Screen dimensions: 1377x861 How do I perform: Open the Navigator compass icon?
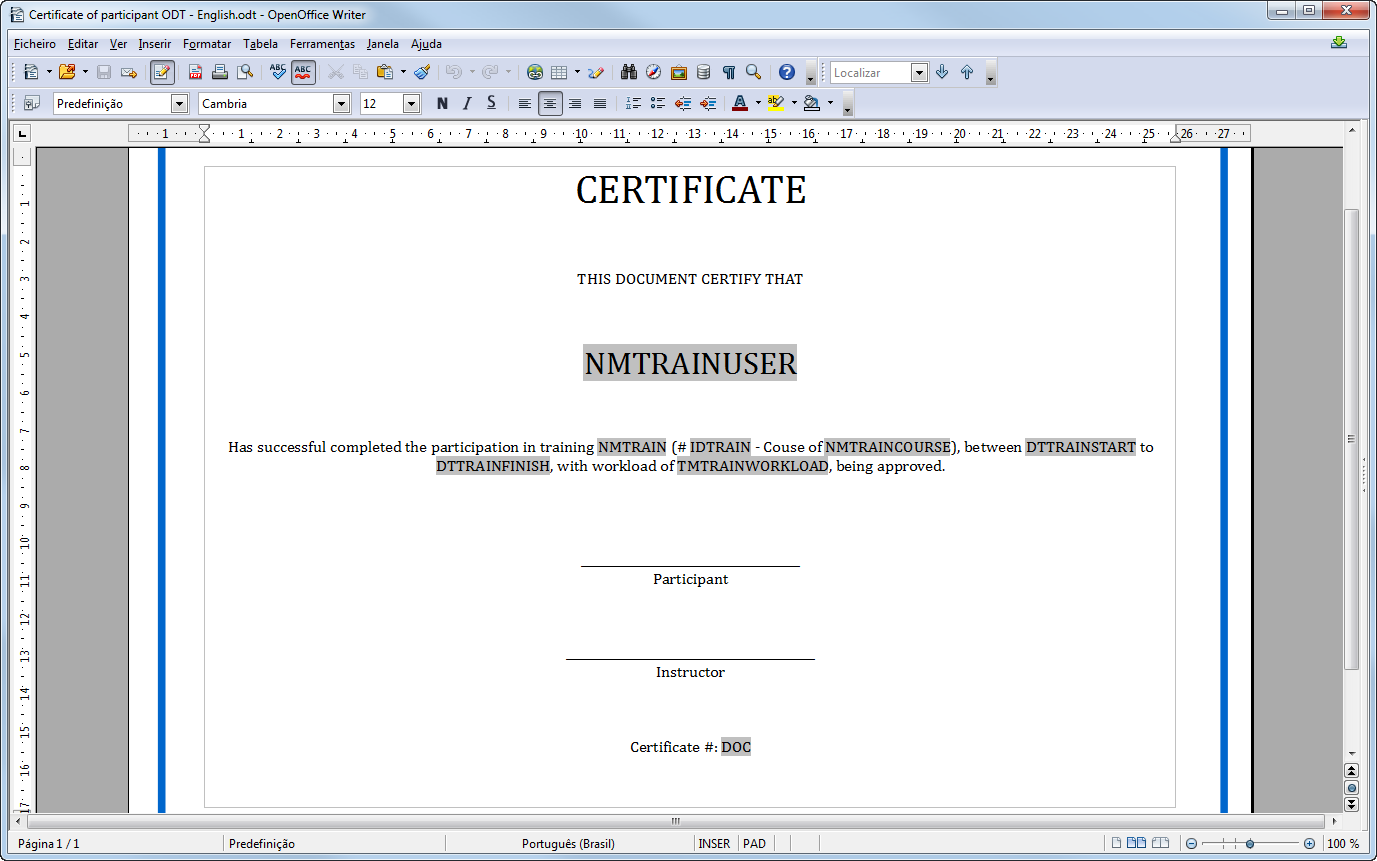pos(654,72)
